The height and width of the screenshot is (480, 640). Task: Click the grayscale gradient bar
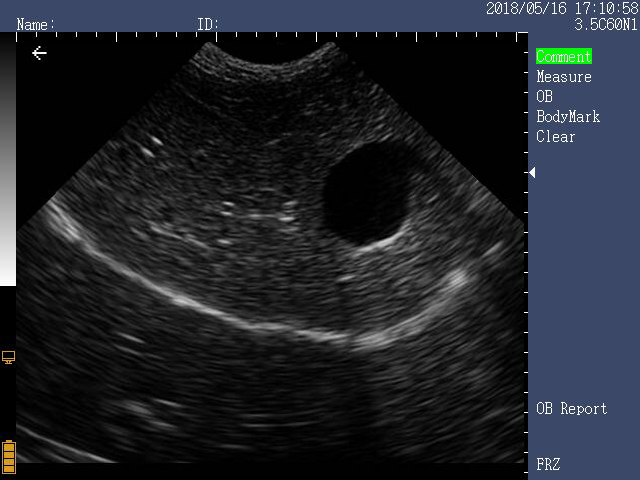(x=8, y=159)
